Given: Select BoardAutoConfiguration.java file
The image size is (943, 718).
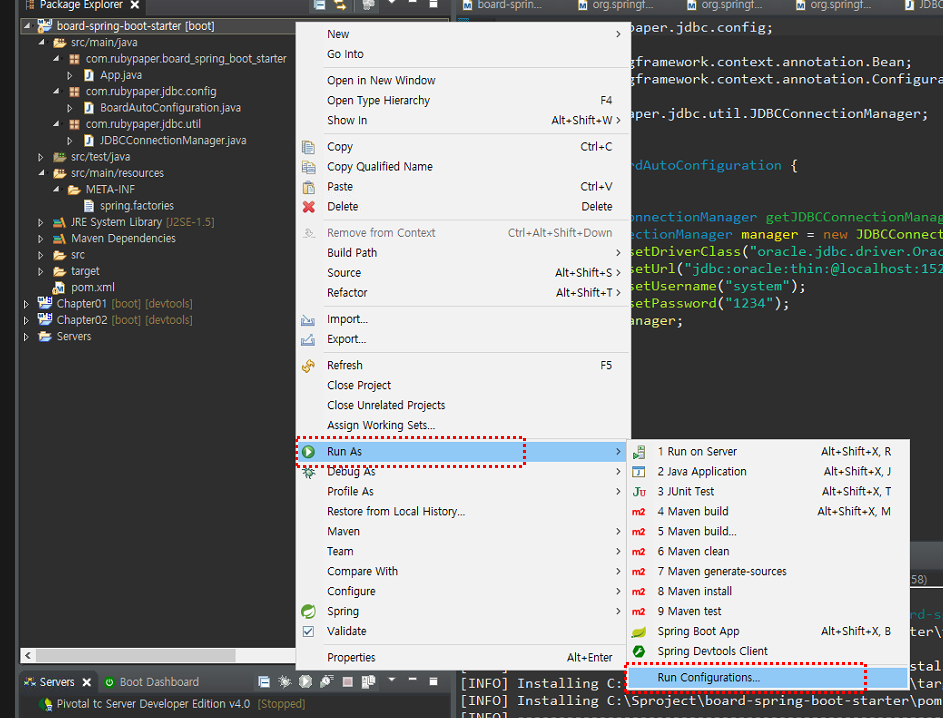Looking at the screenshot, I should (170, 108).
